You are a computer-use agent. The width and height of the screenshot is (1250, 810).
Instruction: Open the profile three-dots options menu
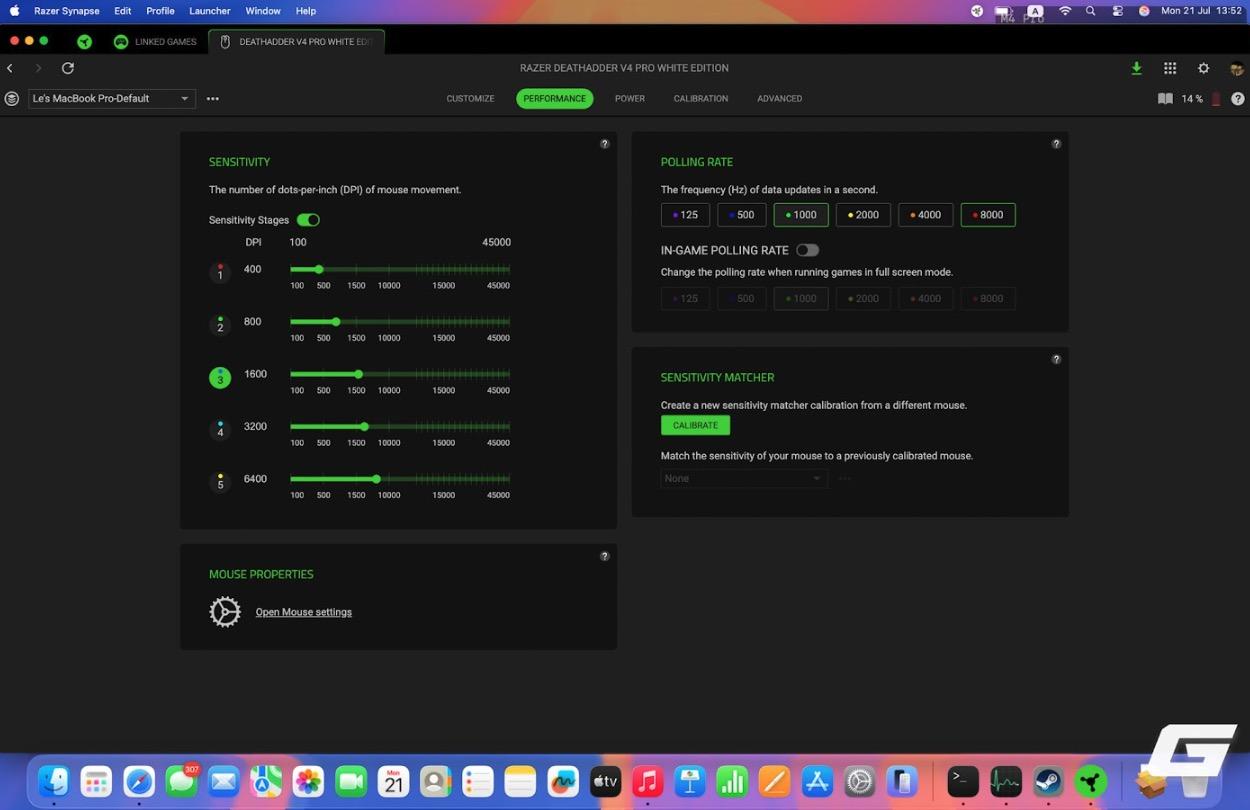click(212, 99)
